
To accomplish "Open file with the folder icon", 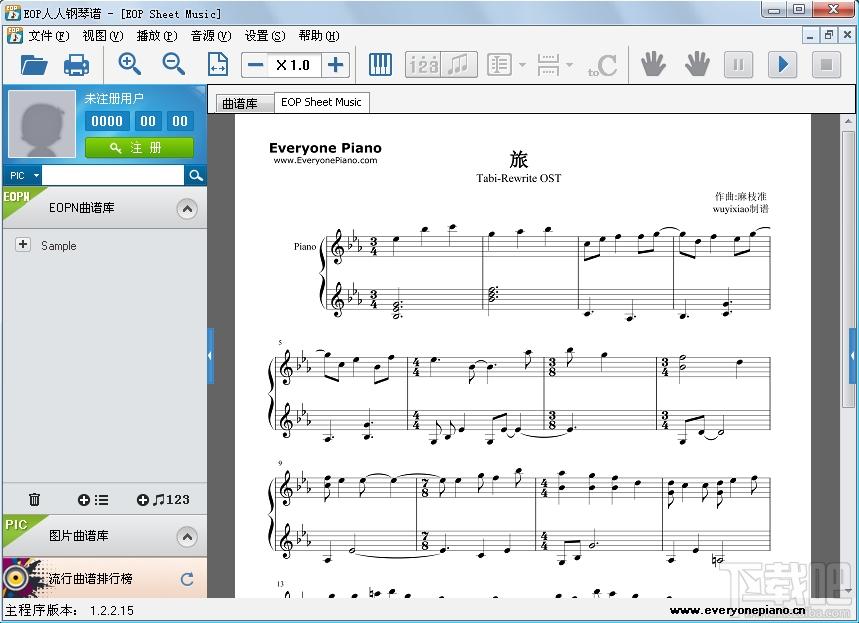I will click(34, 65).
